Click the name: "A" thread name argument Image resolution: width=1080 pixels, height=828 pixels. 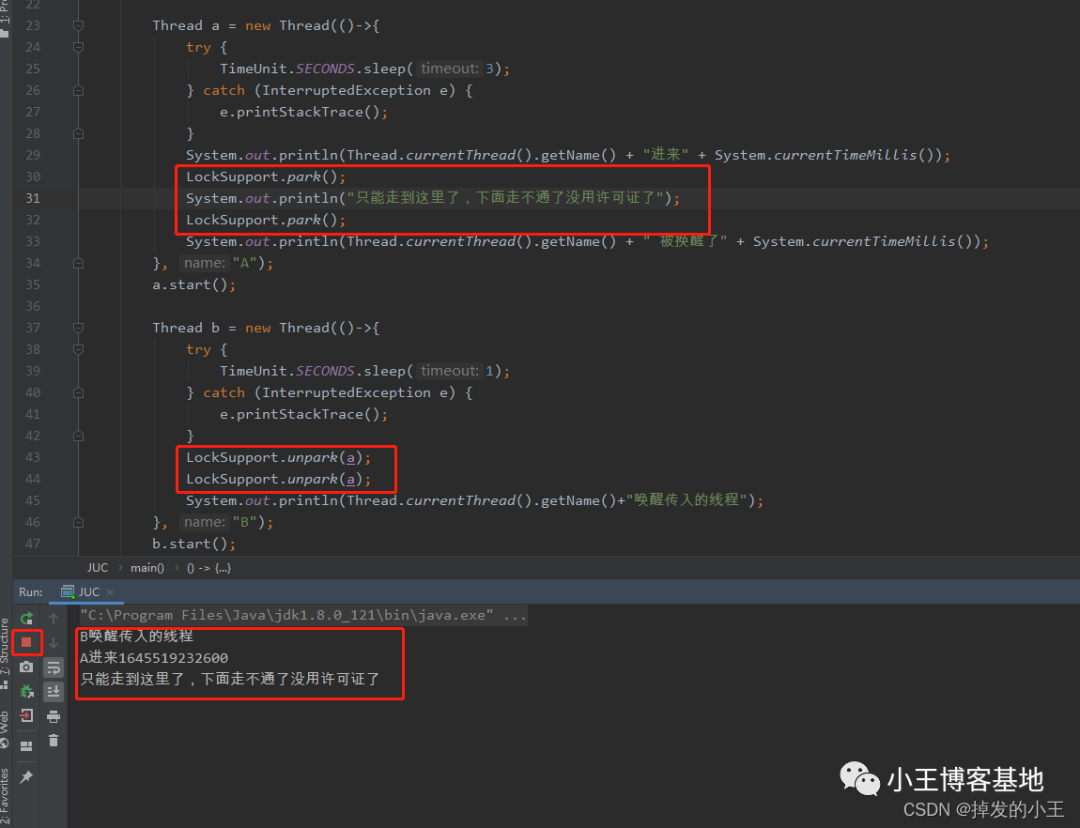[219, 263]
